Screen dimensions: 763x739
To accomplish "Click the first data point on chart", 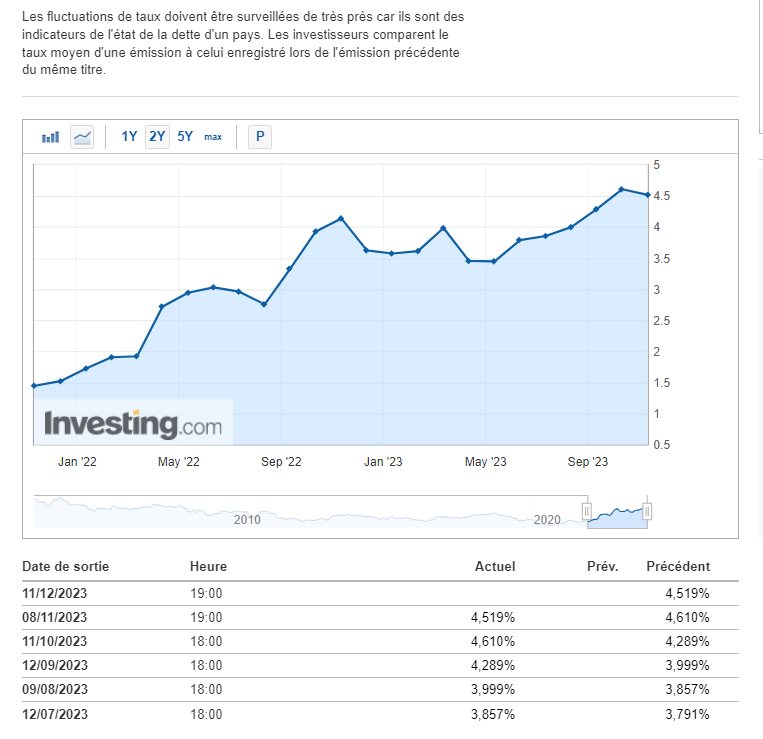I will (x=34, y=386).
